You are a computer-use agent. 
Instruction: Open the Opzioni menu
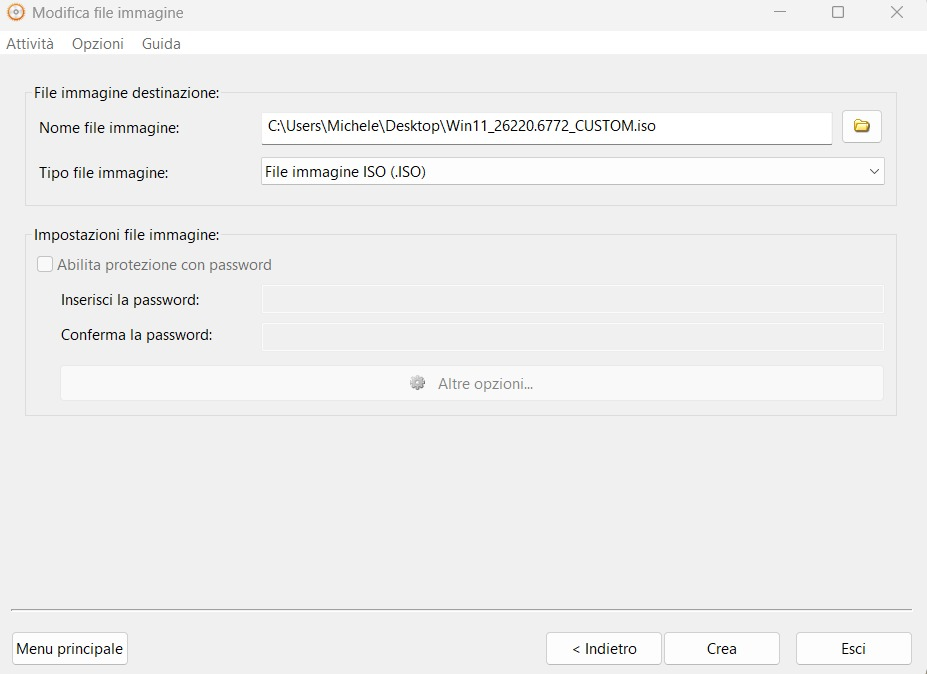[x=98, y=44]
